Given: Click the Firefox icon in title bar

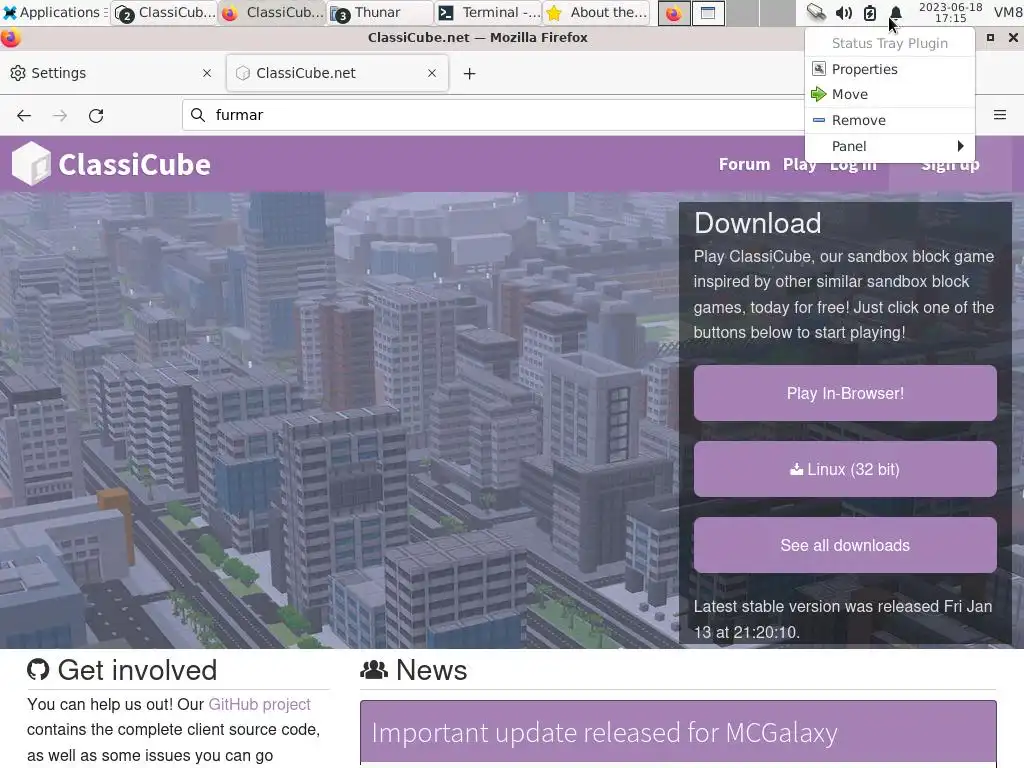Looking at the screenshot, I should pyautogui.click(x=10, y=38).
